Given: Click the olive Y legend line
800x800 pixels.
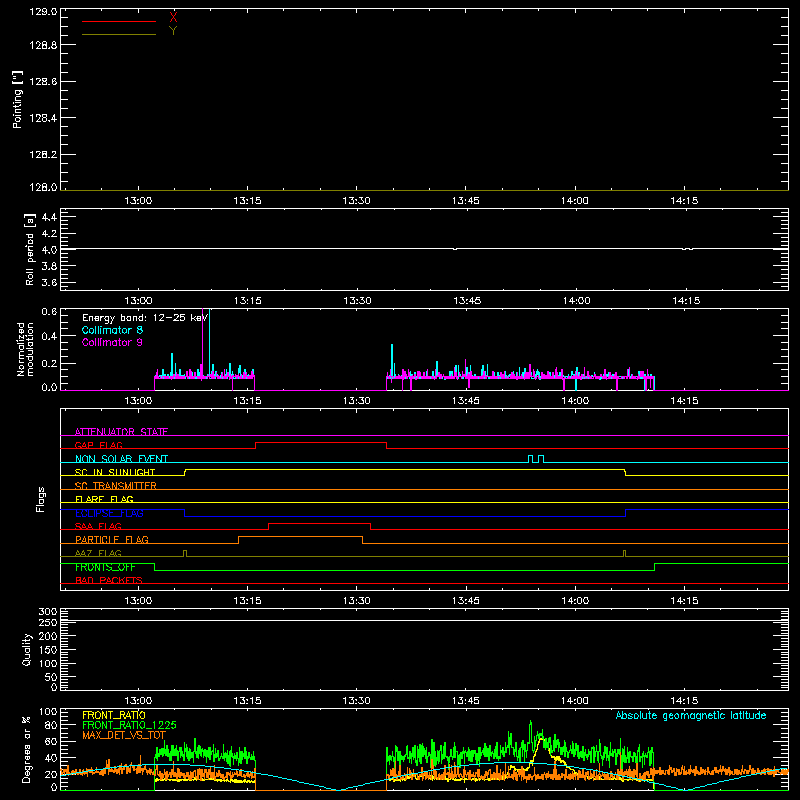Looking at the screenshot, I should click(119, 34).
